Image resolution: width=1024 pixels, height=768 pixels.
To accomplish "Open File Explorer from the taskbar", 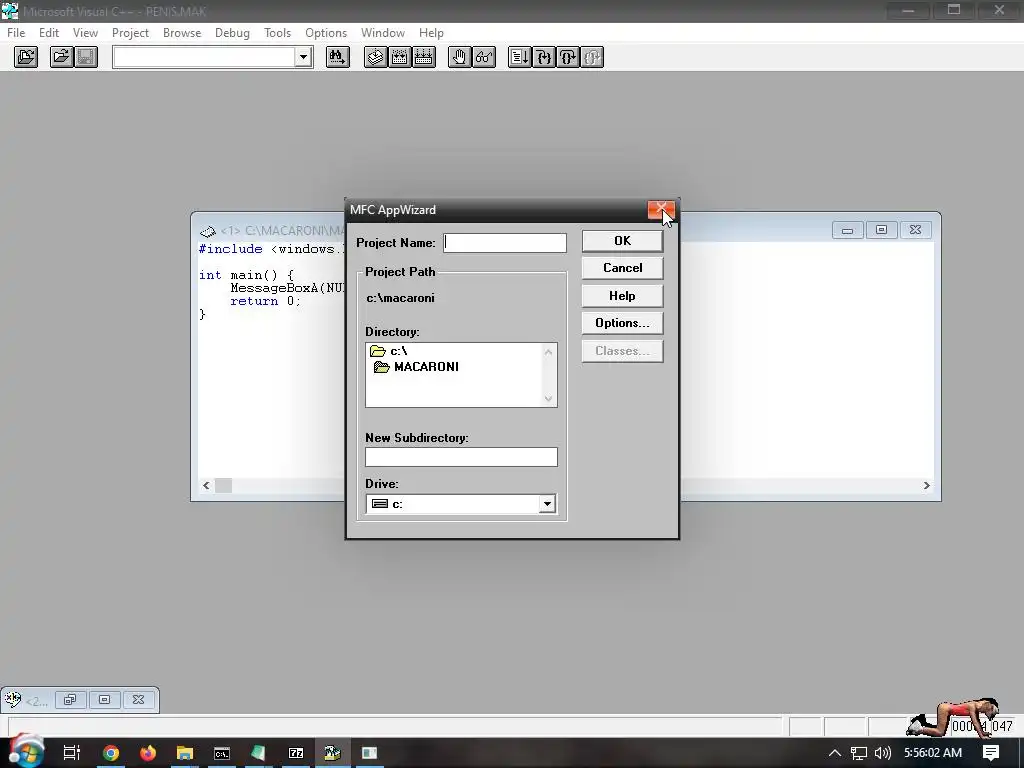I will pyautogui.click(x=185, y=753).
